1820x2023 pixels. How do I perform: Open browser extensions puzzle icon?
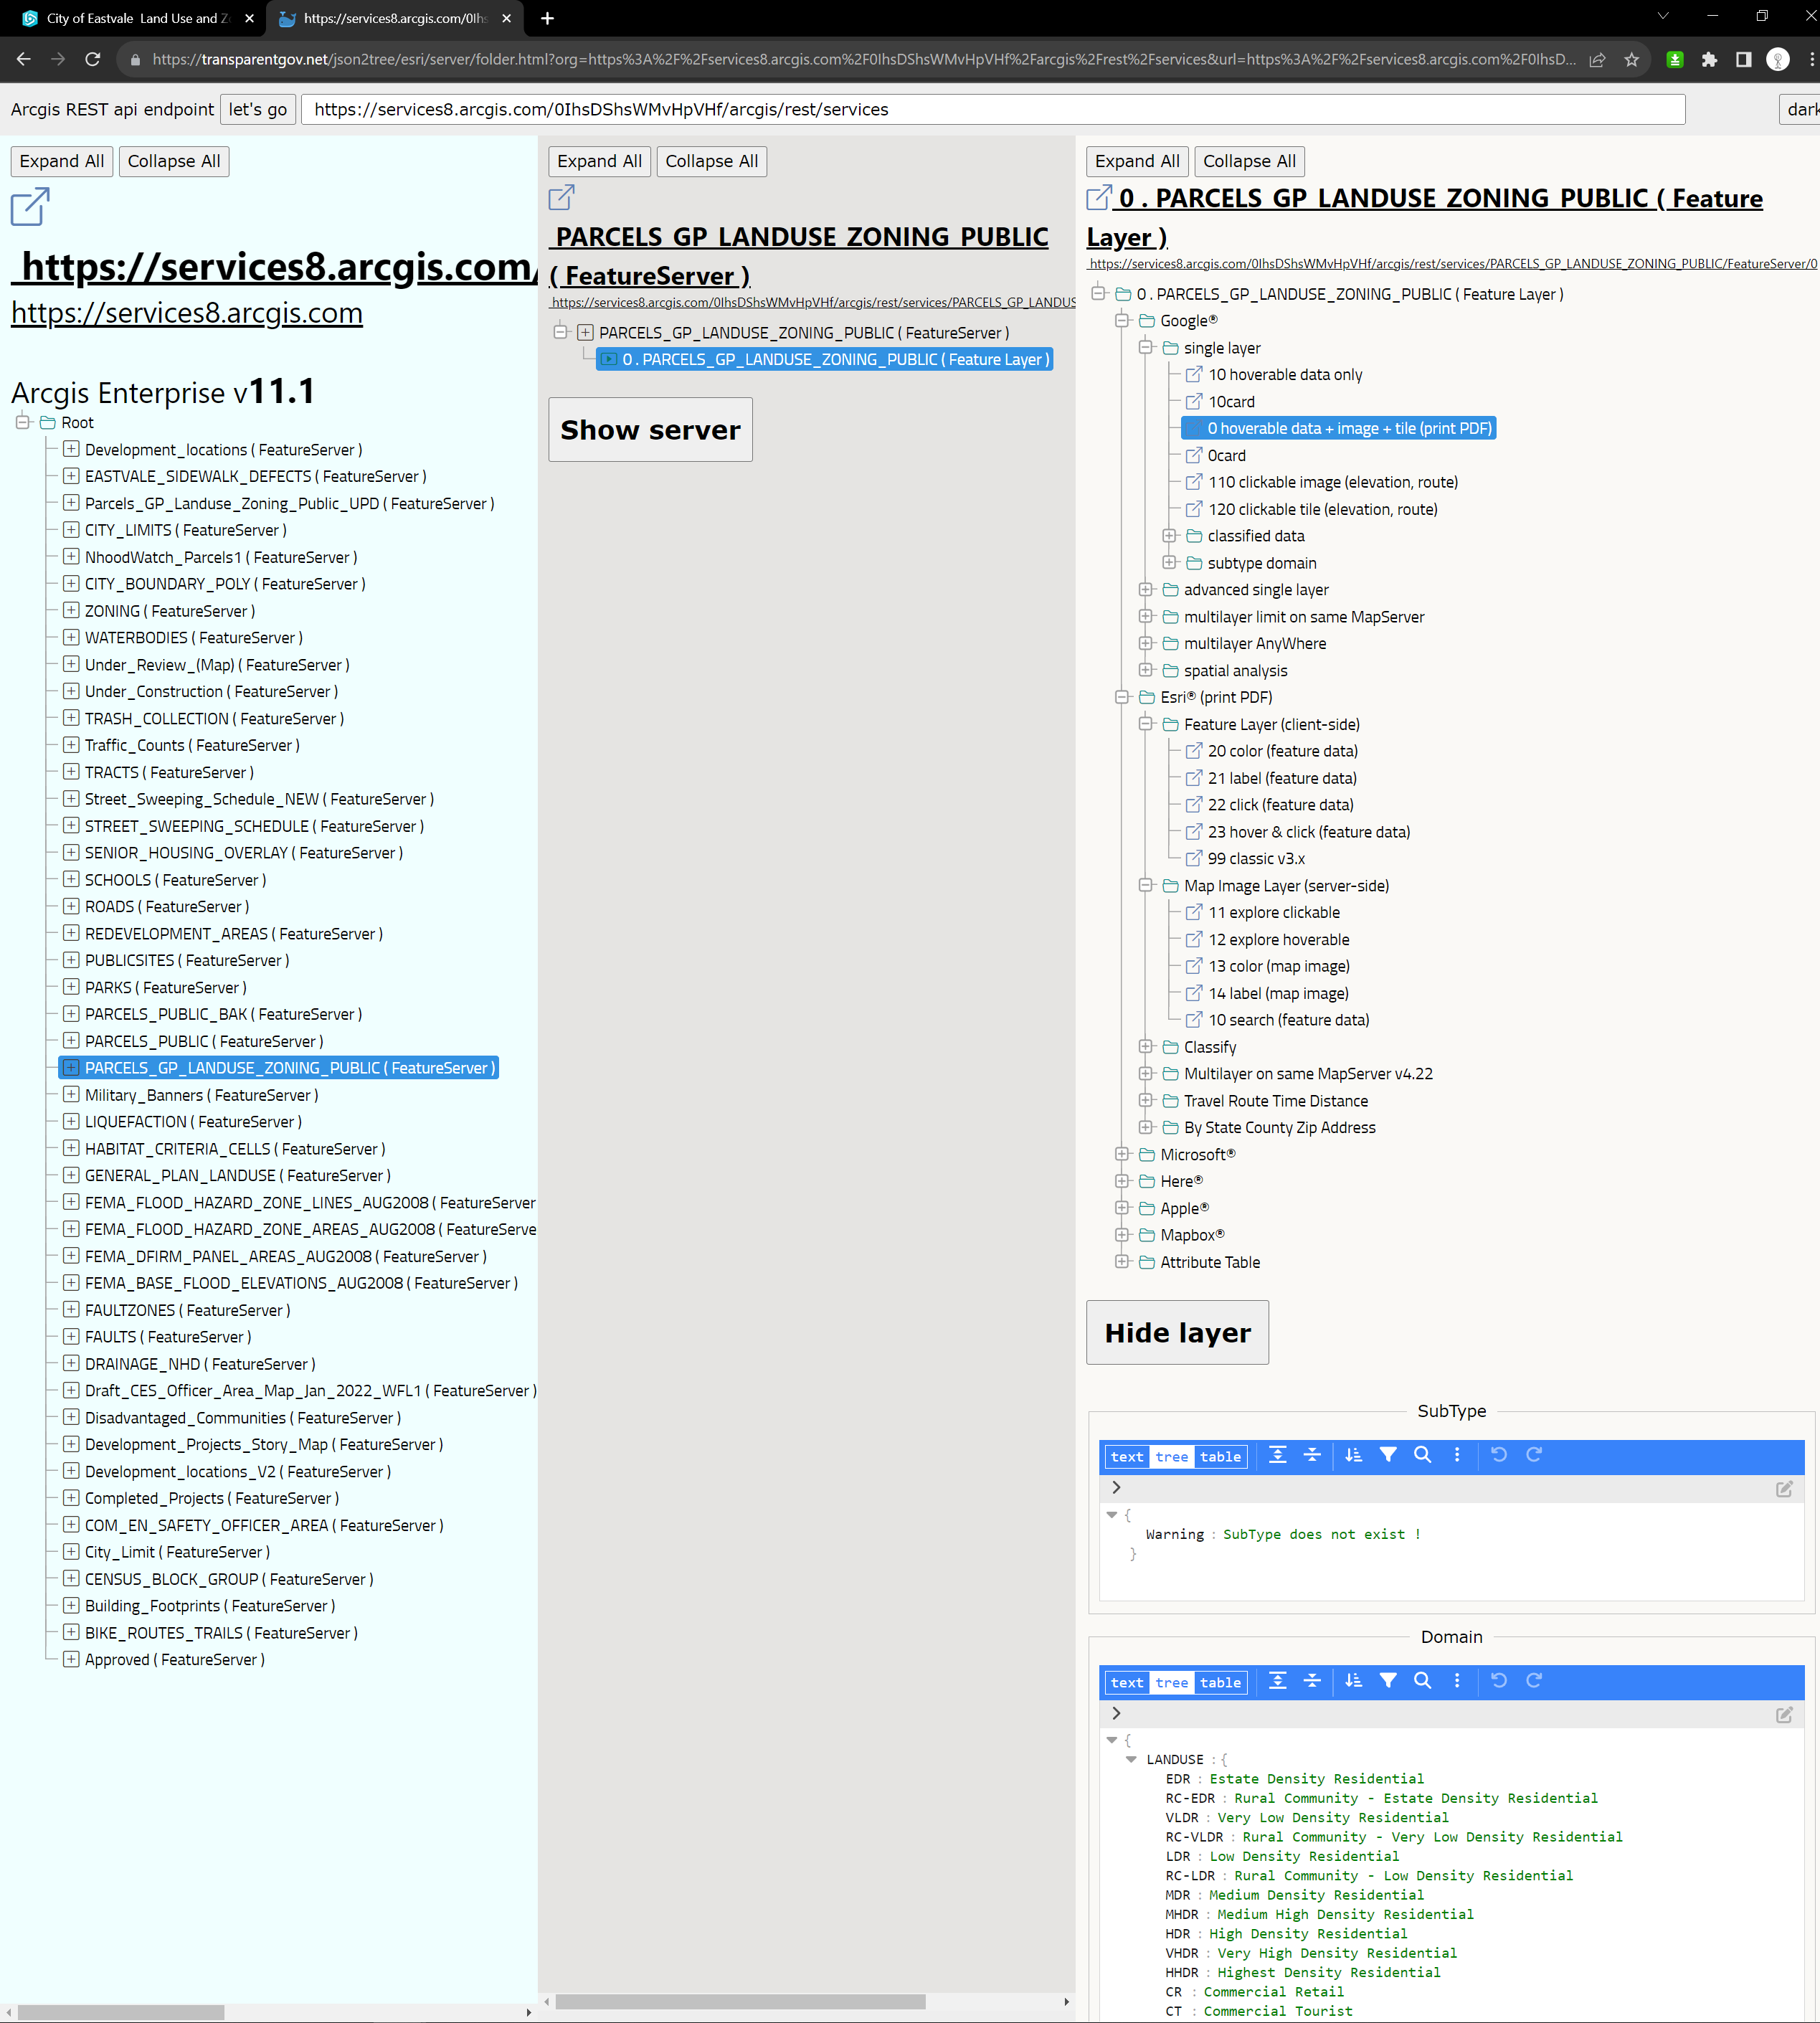[1709, 59]
